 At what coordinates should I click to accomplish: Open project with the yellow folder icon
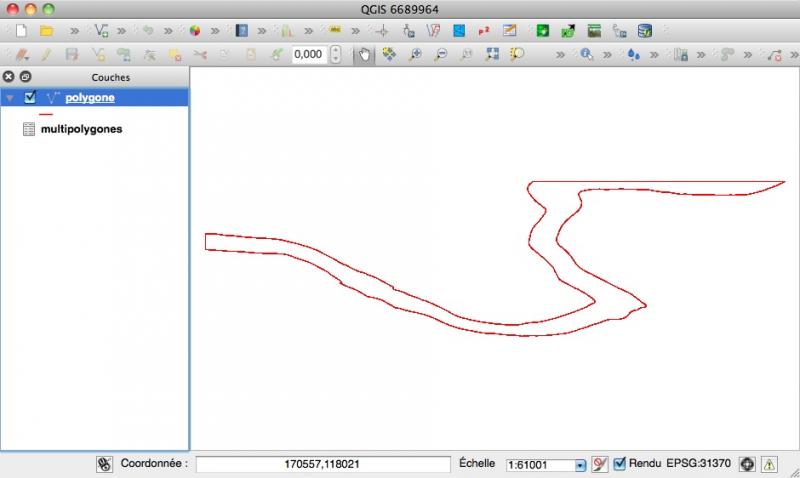[x=45, y=31]
